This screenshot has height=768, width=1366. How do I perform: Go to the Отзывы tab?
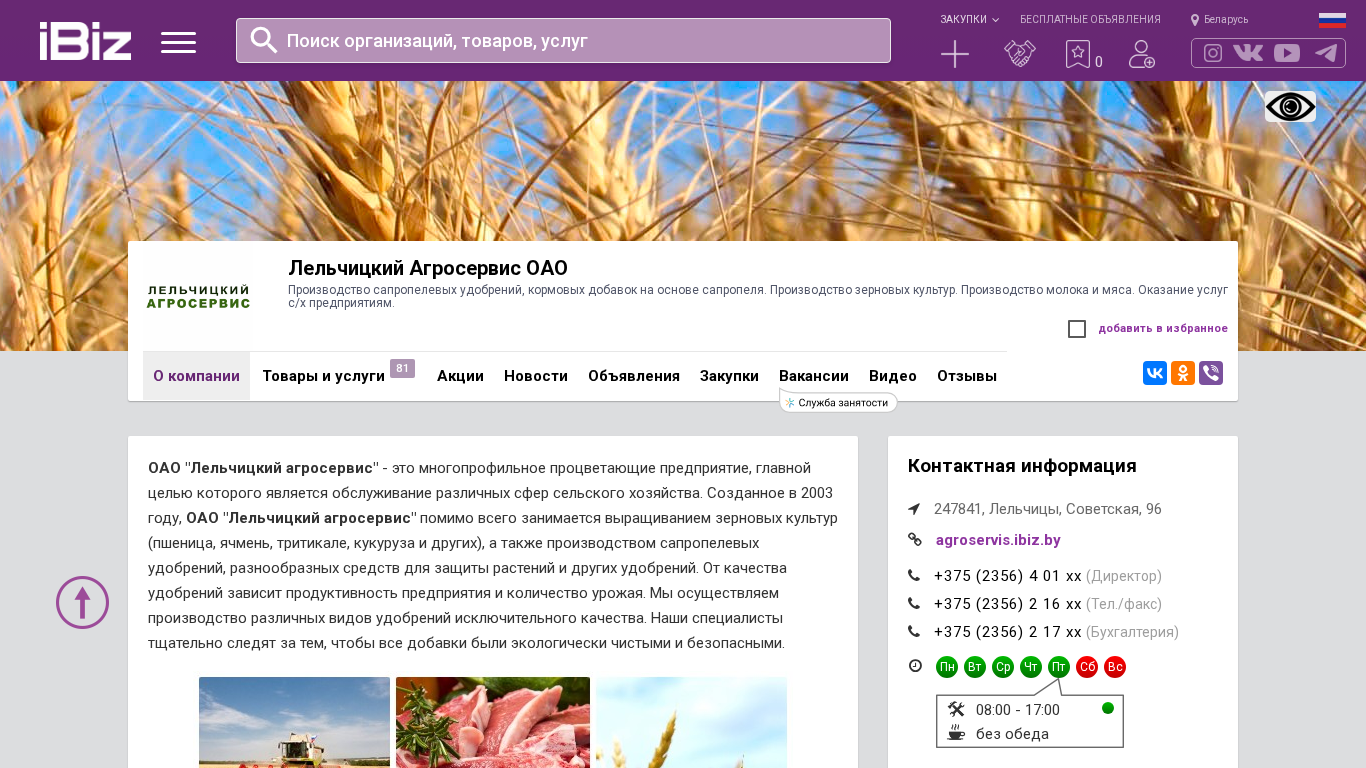point(967,376)
